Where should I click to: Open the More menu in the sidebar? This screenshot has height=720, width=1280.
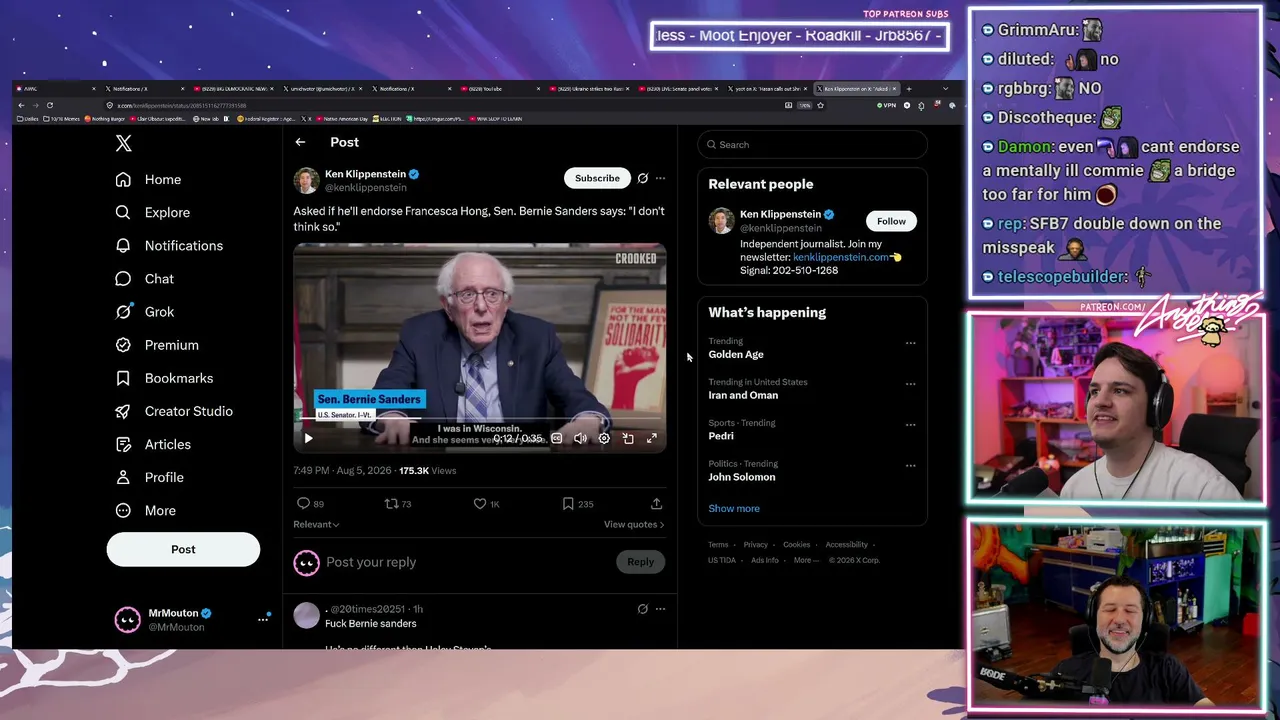coord(146,510)
